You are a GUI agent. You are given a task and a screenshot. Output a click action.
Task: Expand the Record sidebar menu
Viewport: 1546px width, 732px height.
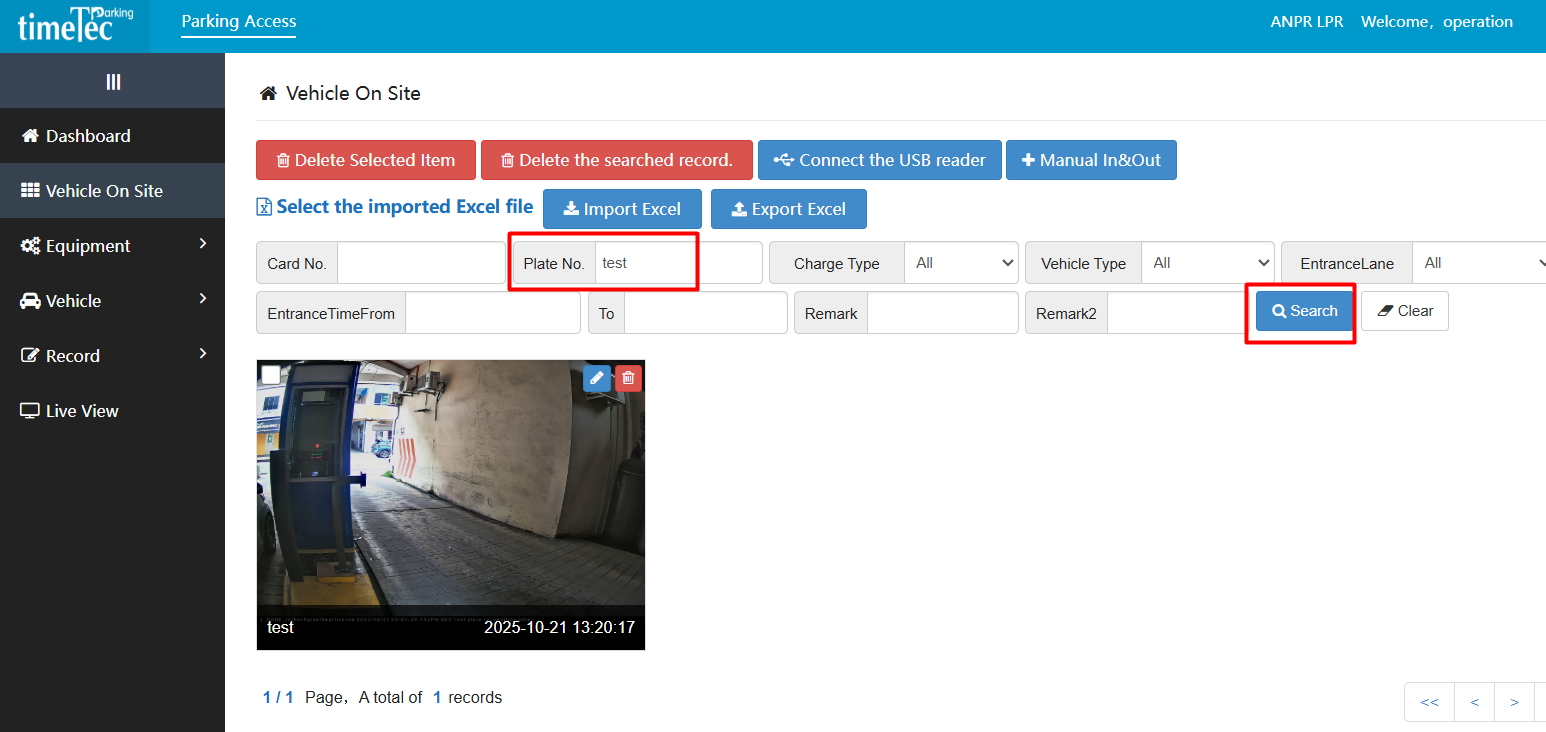(x=112, y=356)
